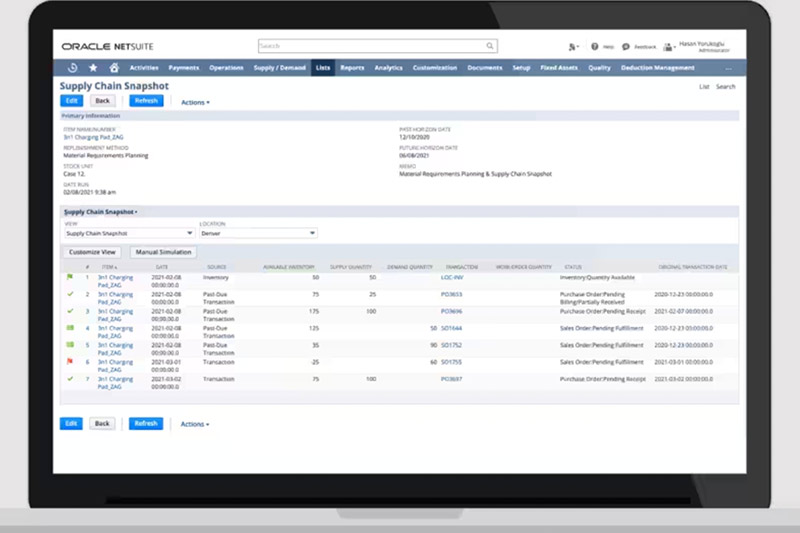Open the PO3655 transaction link

452,295
